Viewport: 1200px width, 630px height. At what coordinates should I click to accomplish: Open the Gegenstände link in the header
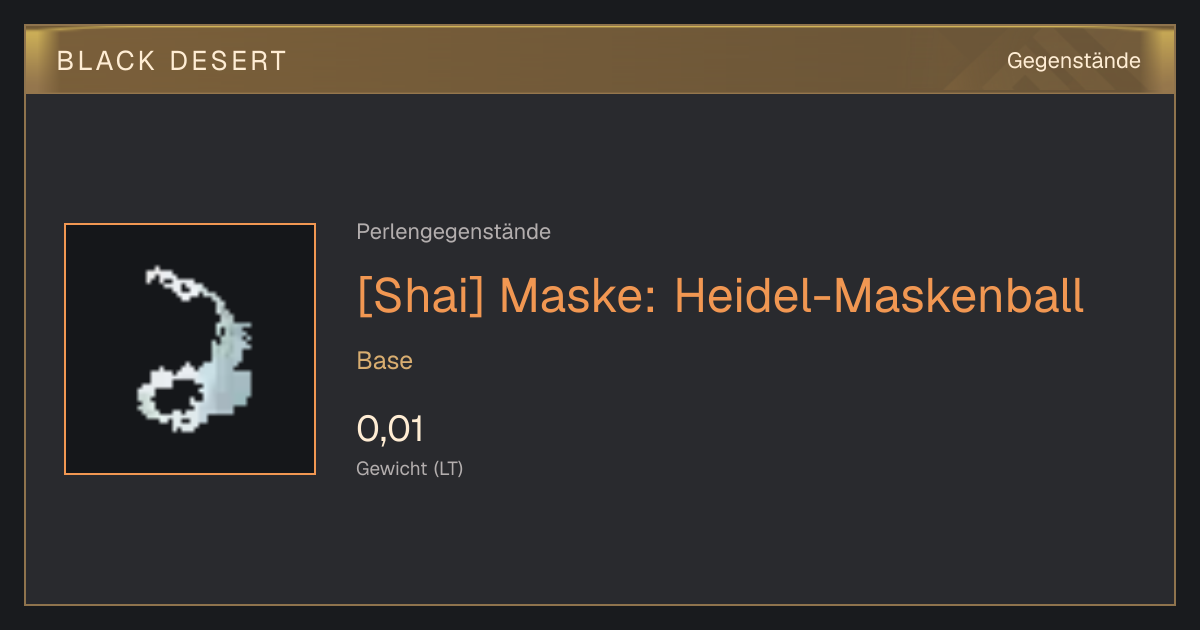(x=1074, y=61)
